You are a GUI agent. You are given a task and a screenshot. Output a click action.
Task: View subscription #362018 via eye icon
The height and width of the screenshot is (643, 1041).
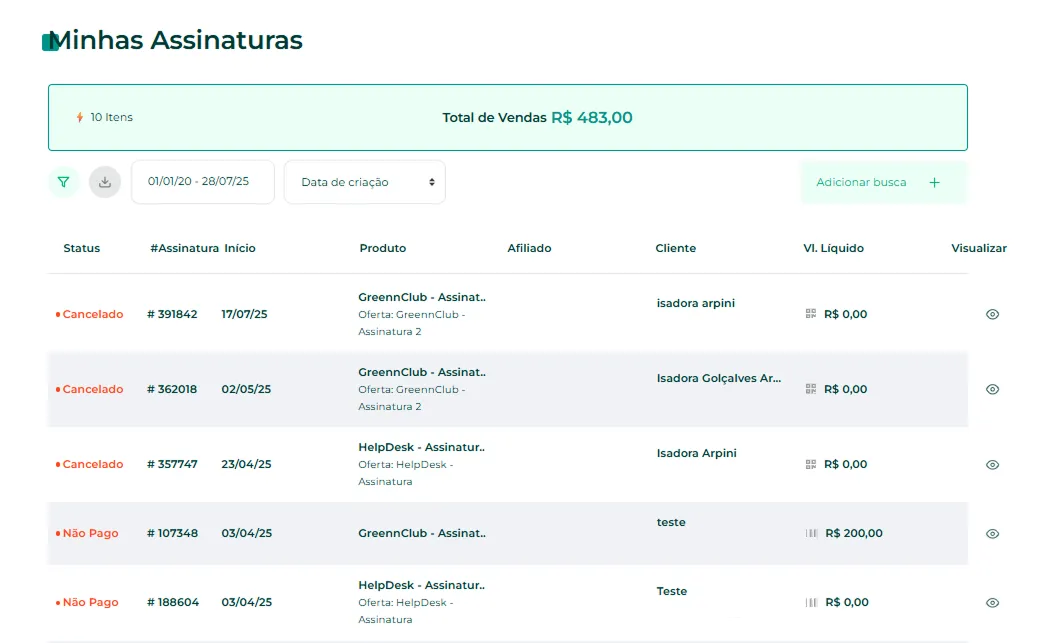[x=992, y=390]
